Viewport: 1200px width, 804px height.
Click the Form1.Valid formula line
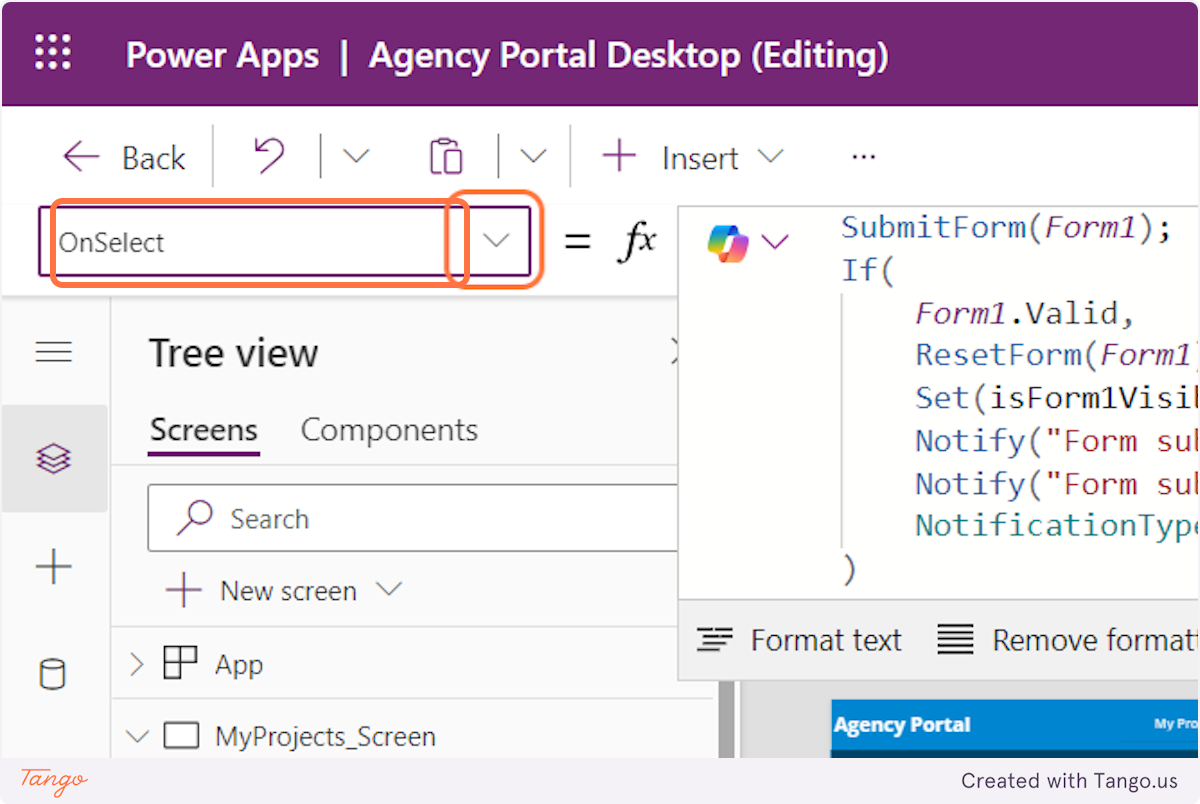[1025, 314]
